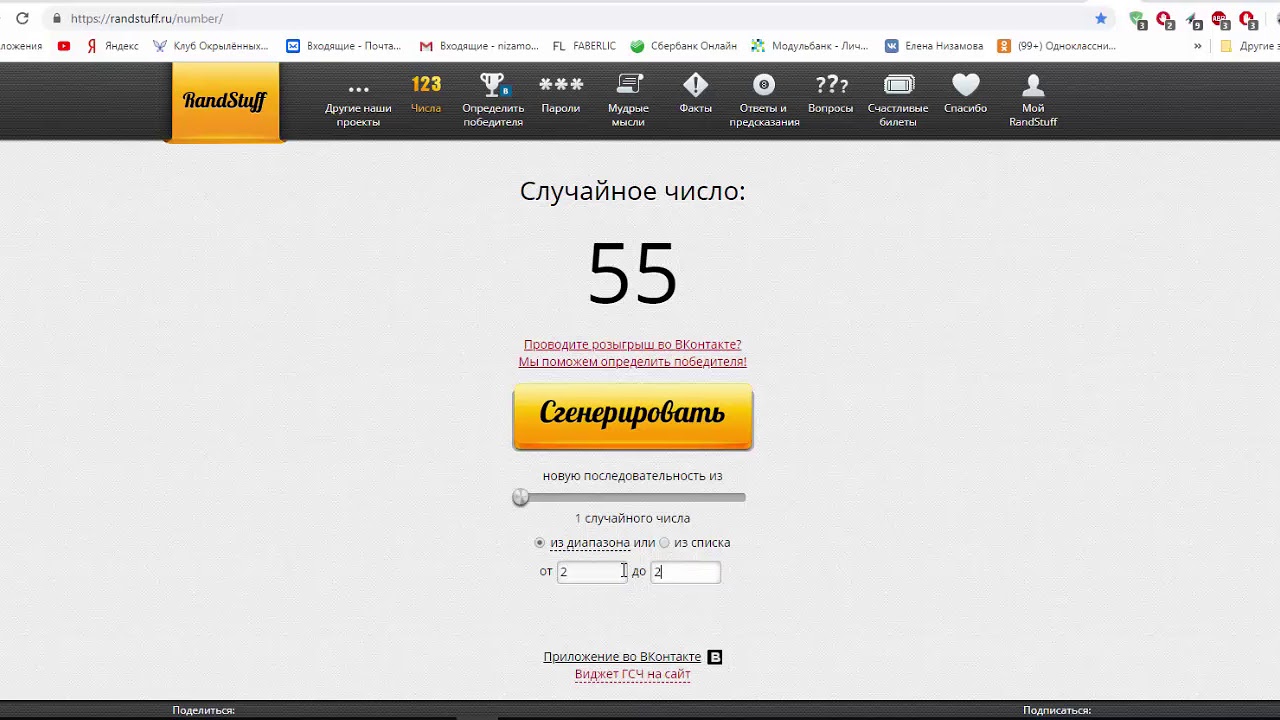Image resolution: width=1280 pixels, height=720 pixels.
Task: Select the Числа 123 section
Action: [x=426, y=95]
